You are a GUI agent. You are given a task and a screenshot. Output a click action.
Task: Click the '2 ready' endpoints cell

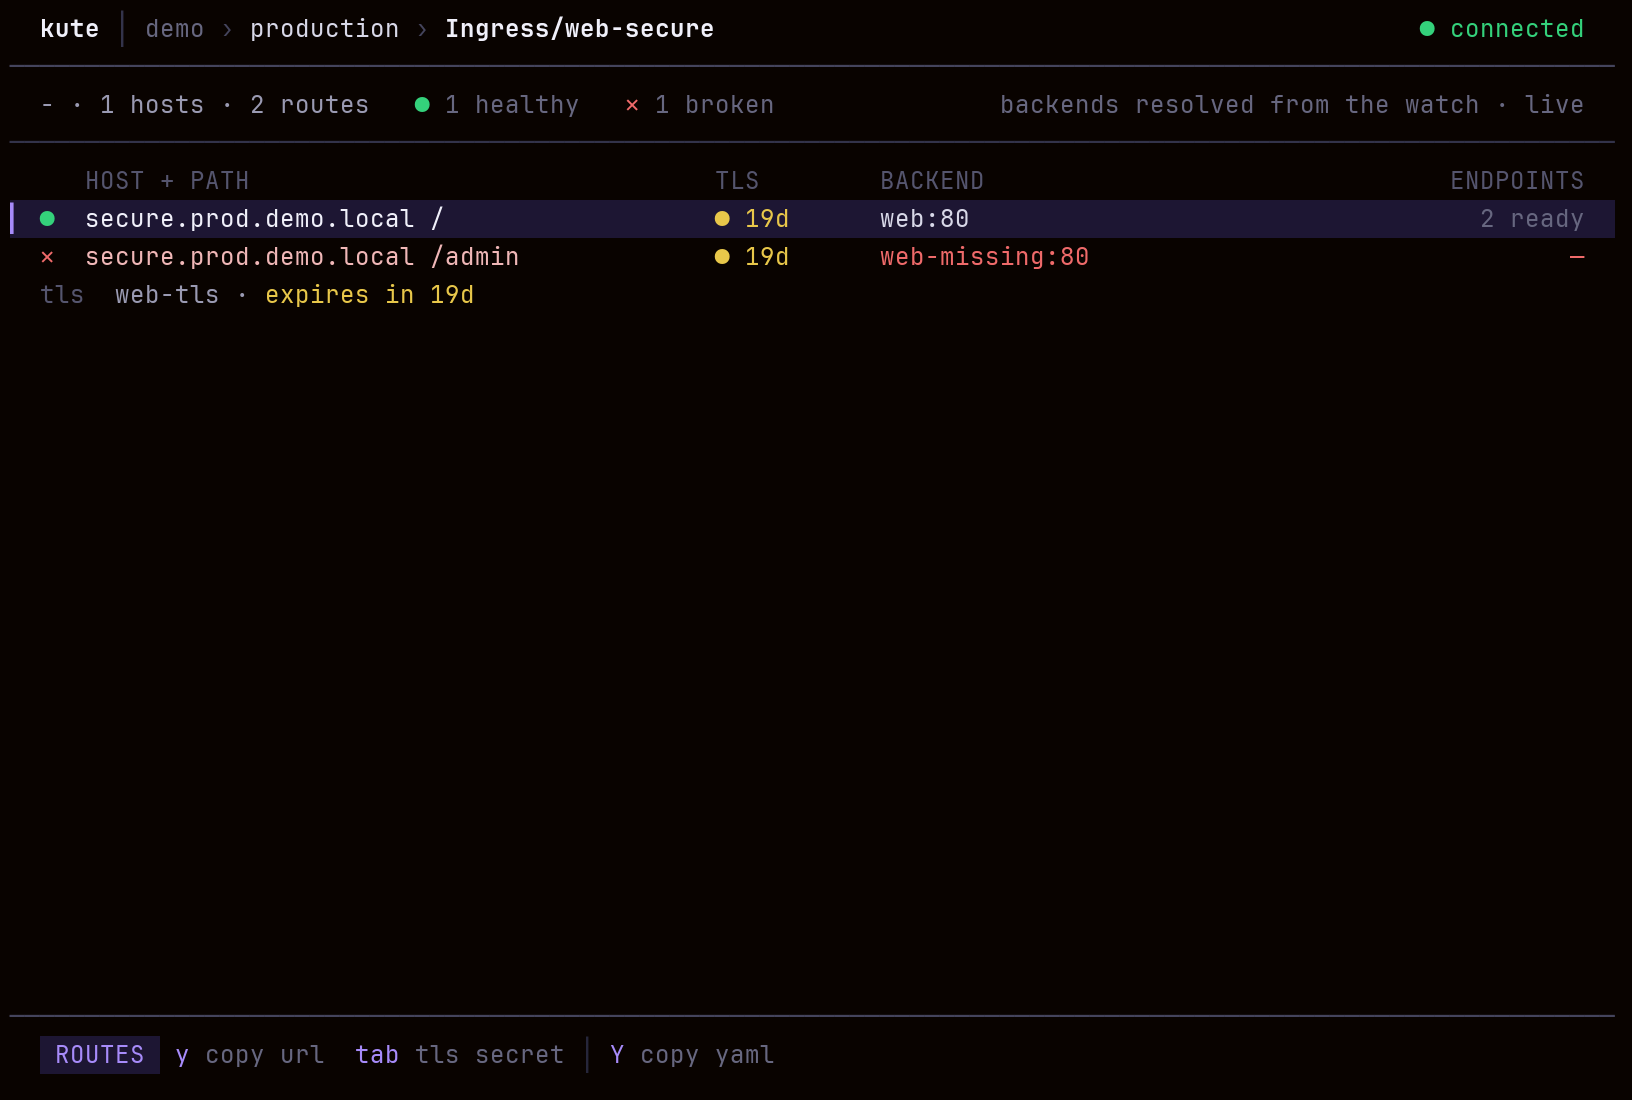point(1532,219)
